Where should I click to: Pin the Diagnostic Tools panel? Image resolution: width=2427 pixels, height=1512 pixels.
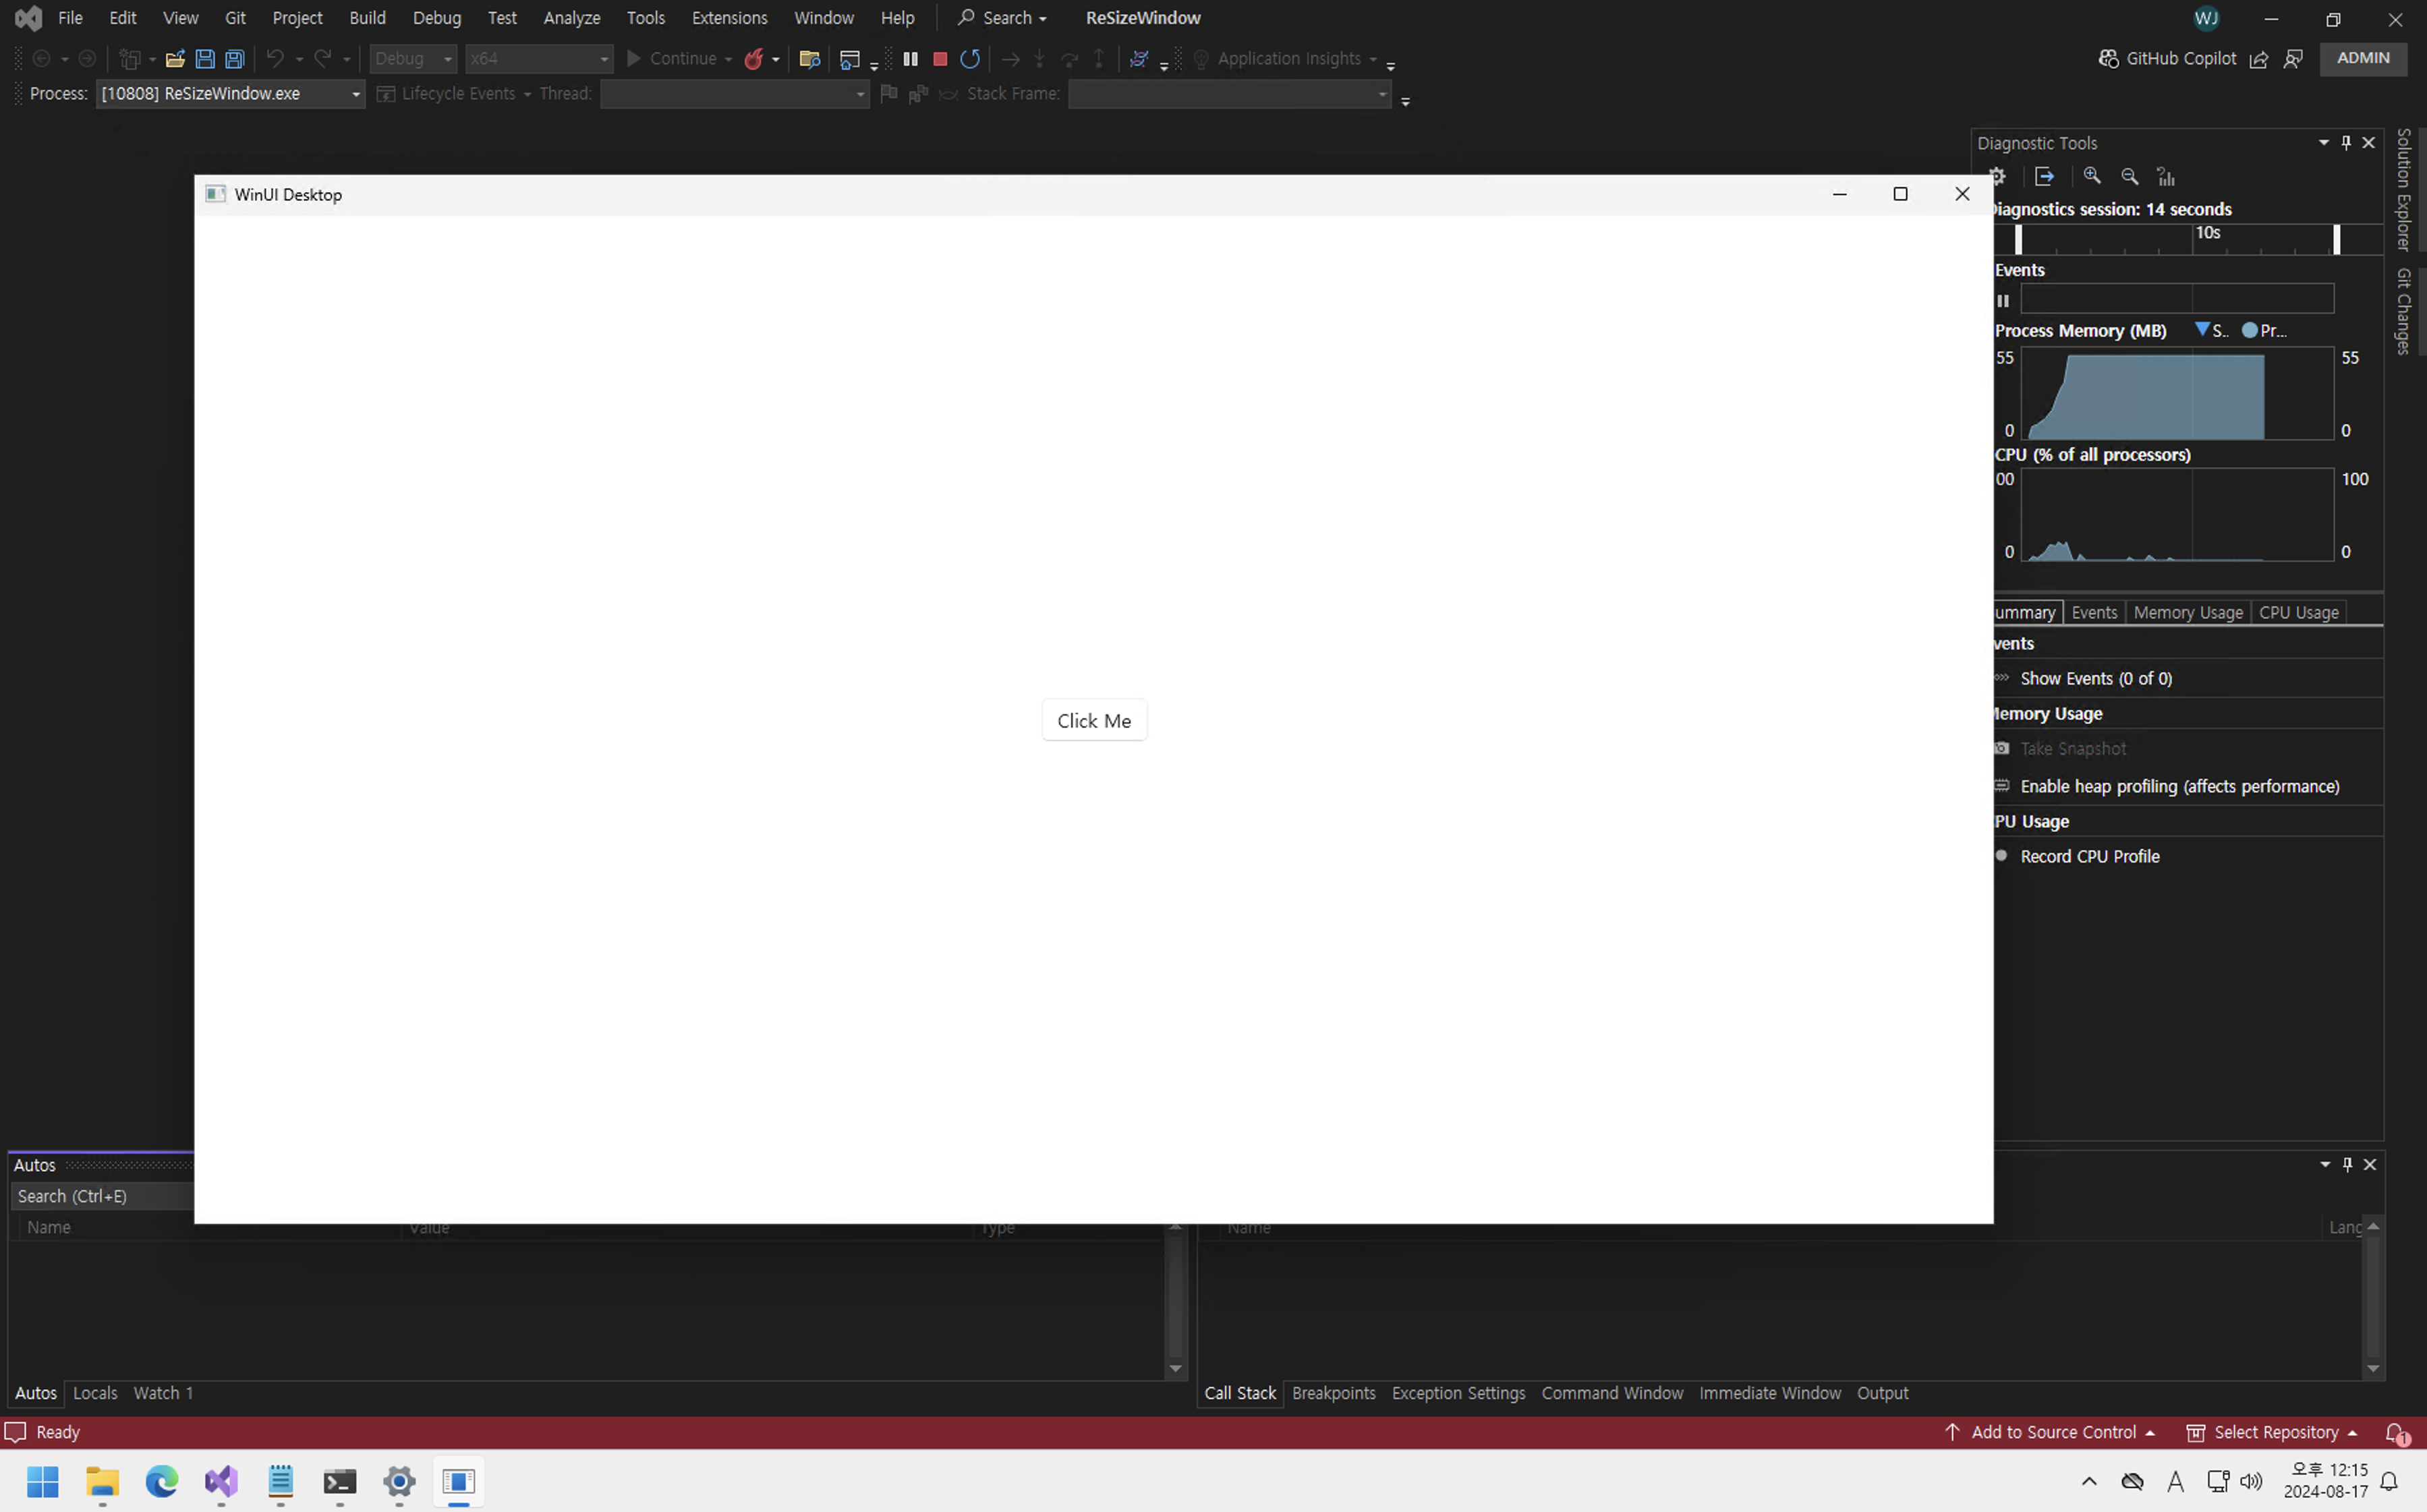pyautogui.click(x=2346, y=143)
